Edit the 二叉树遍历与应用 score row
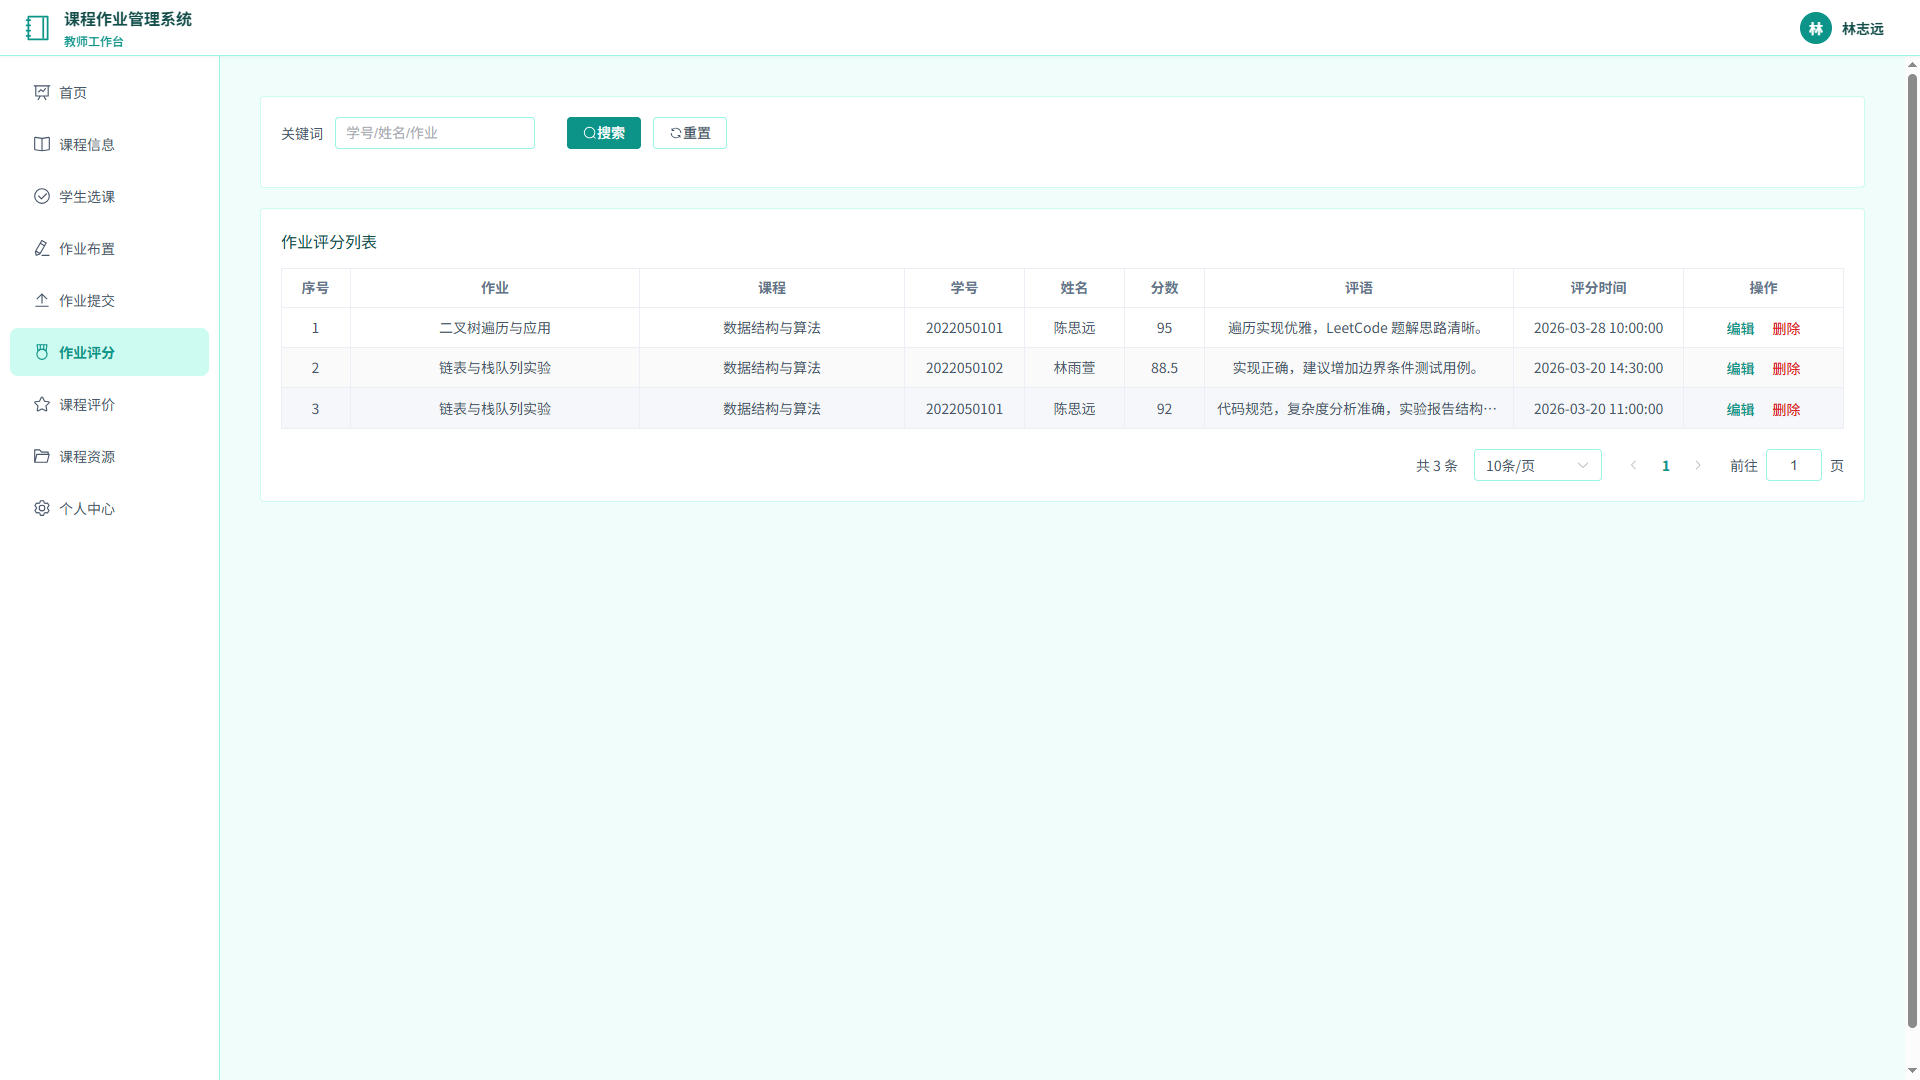Screen dimensions: 1920x1080 1740,328
